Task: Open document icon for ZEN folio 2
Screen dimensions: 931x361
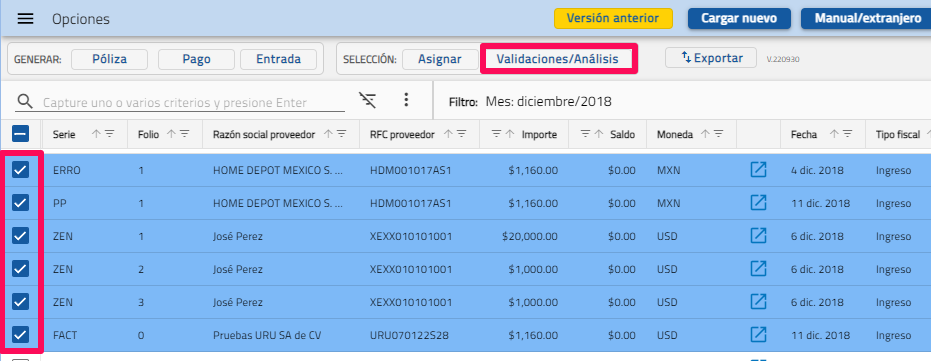Action: 758,269
